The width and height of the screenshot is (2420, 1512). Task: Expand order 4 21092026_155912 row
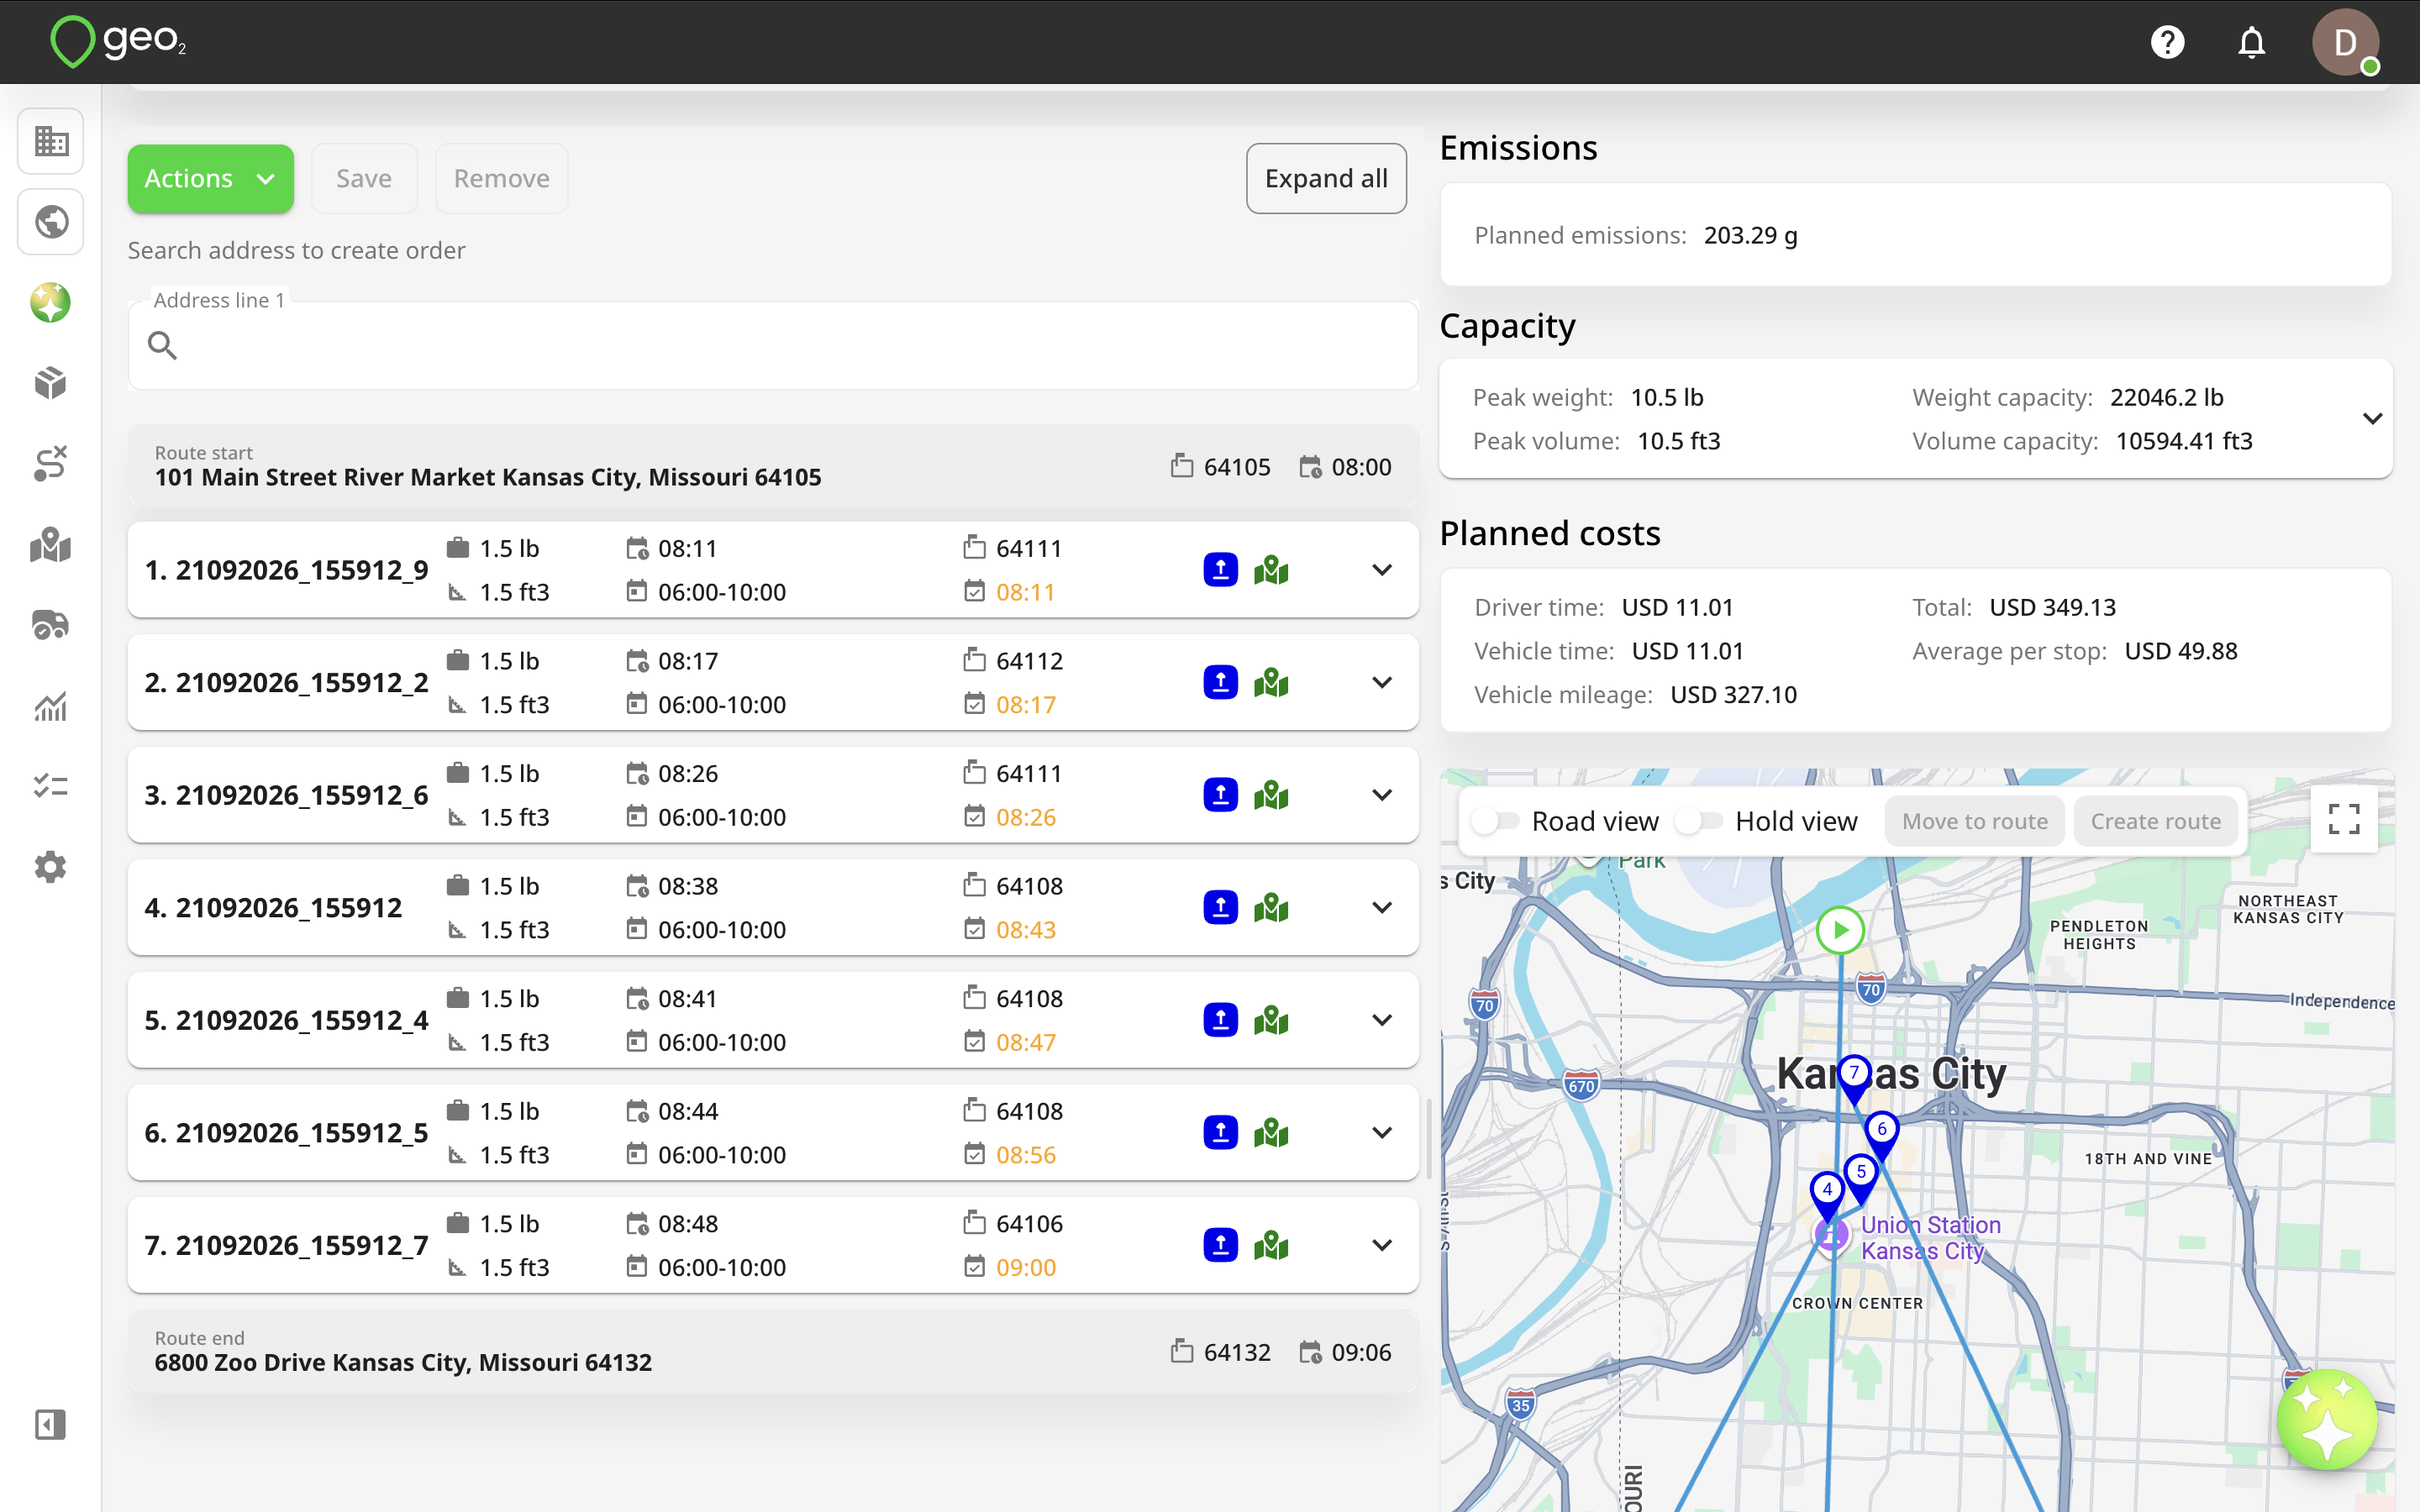click(1382, 908)
